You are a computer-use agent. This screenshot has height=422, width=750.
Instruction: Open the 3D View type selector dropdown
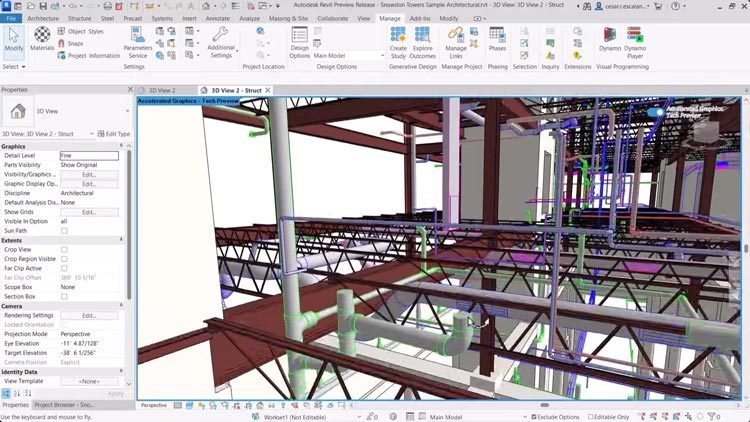point(127,111)
